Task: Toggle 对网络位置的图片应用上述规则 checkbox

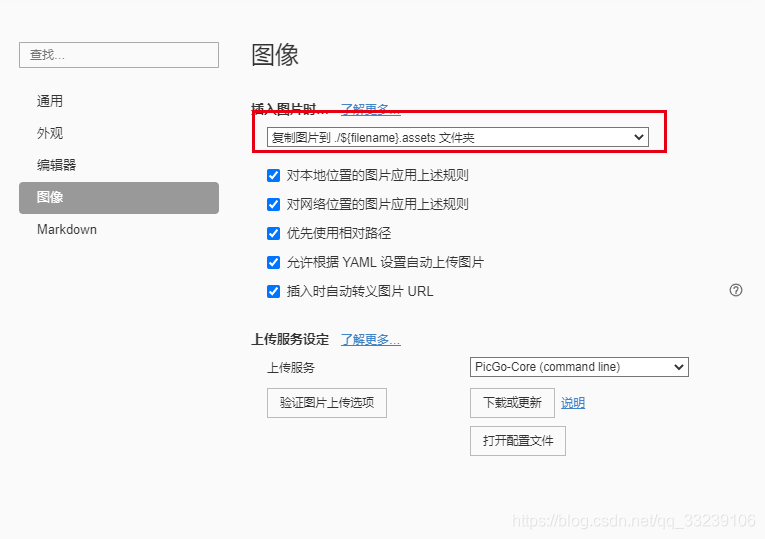Action: tap(274, 204)
